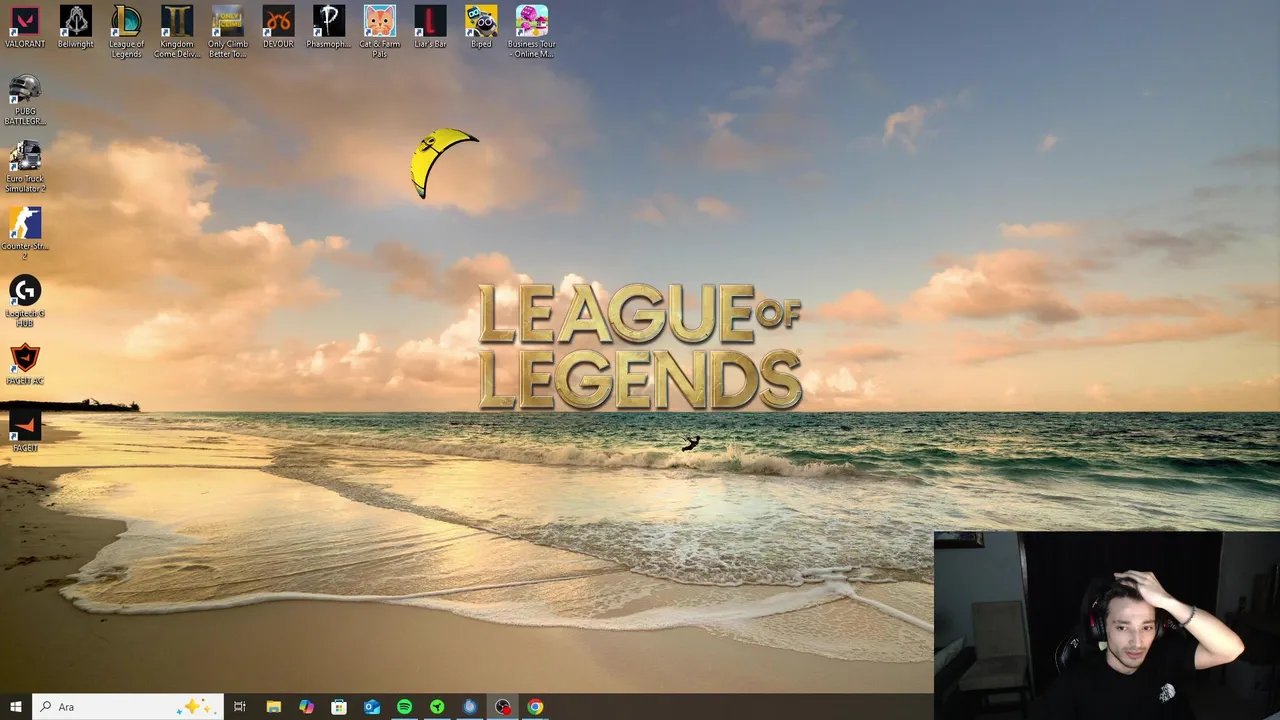Viewport: 1280px width, 720px height.
Task: Open the VALORANT desktop shortcut
Action: click(x=25, y=27)
